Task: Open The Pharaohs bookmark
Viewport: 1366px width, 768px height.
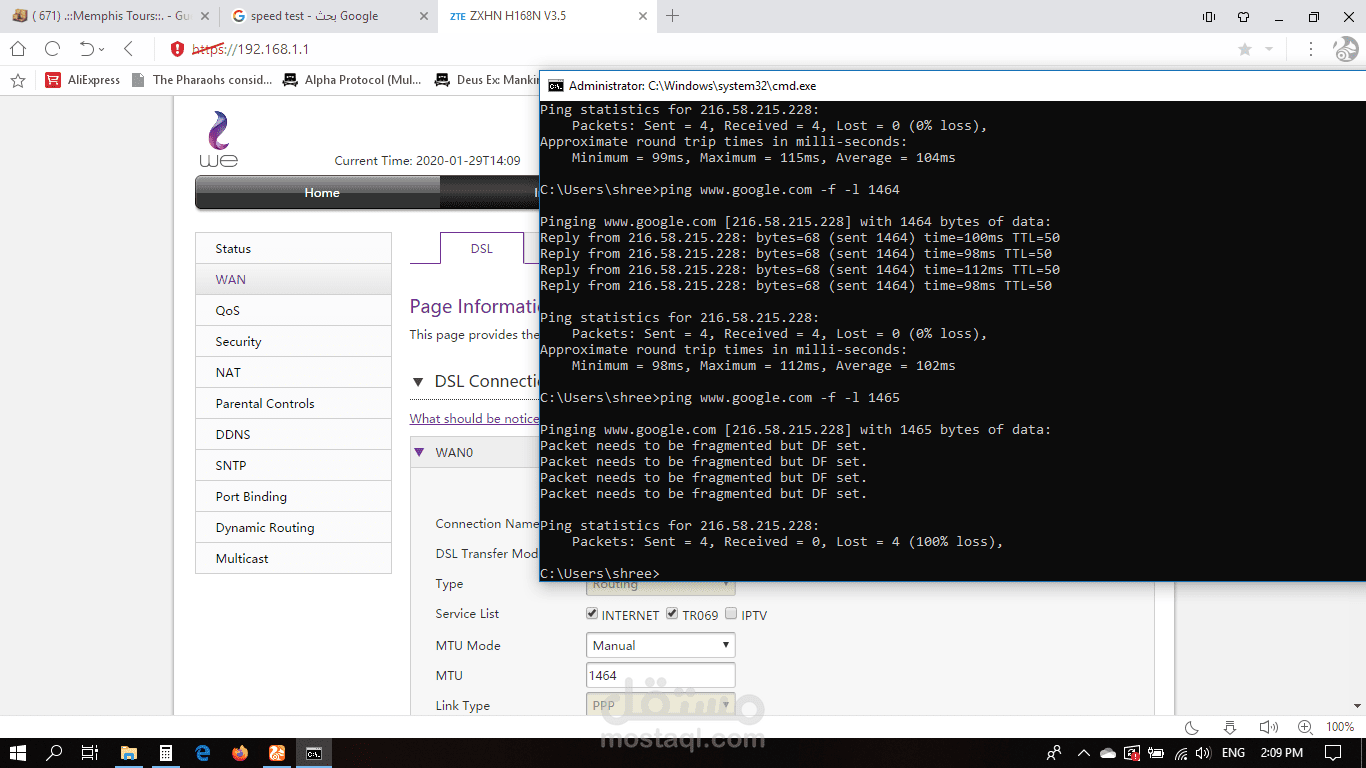Action: (202, 80)
